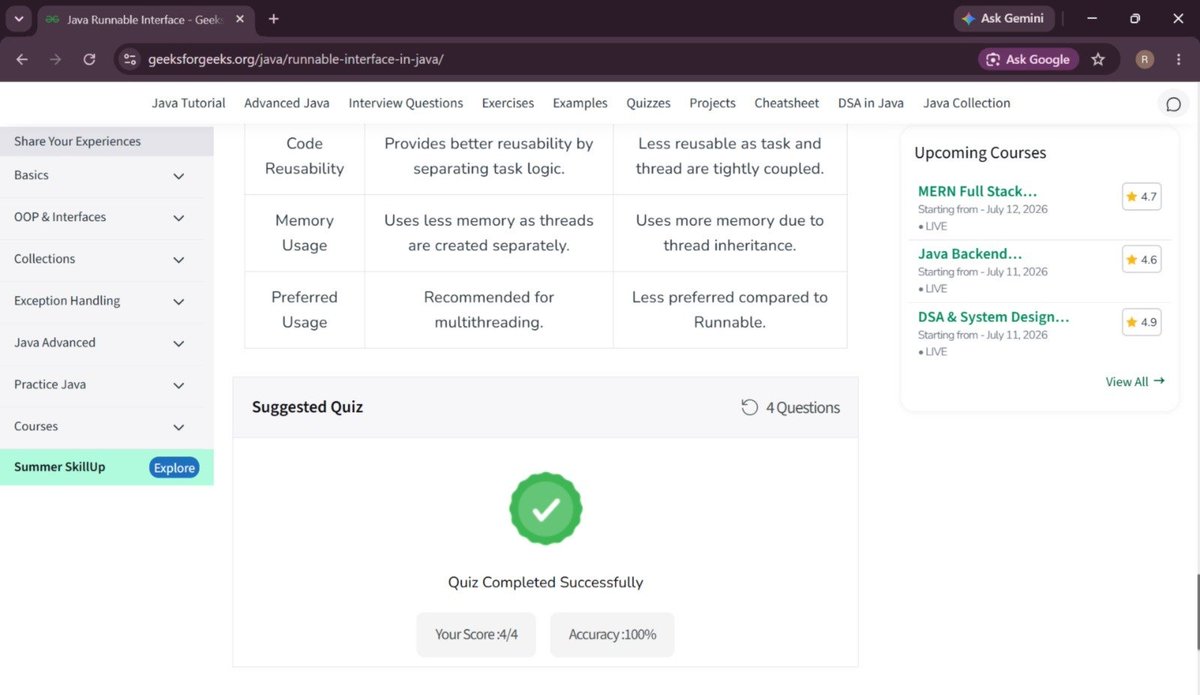1200x695 pixels.
Task: Click View All courses link
Action: point(1135,381)
